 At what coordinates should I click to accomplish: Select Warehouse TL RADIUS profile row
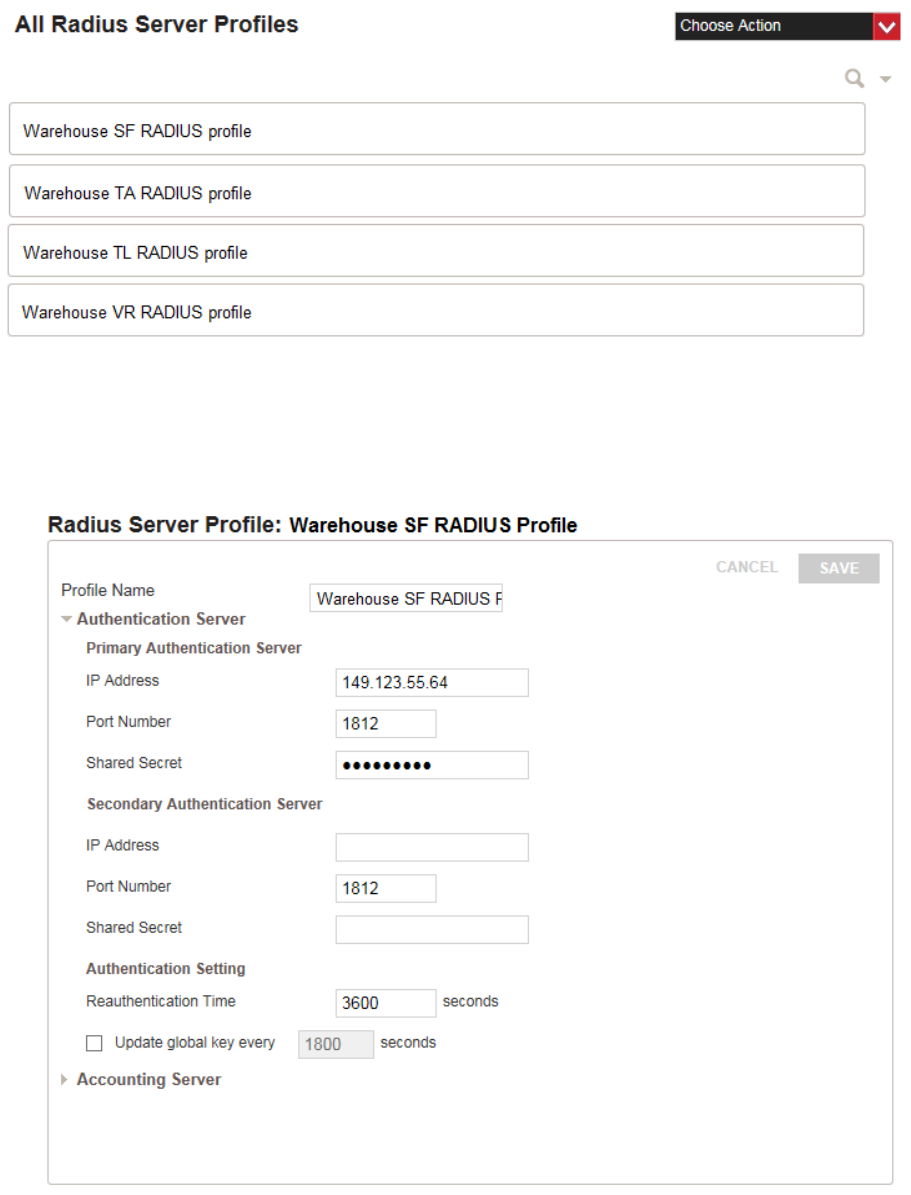(x=436, y=251)
